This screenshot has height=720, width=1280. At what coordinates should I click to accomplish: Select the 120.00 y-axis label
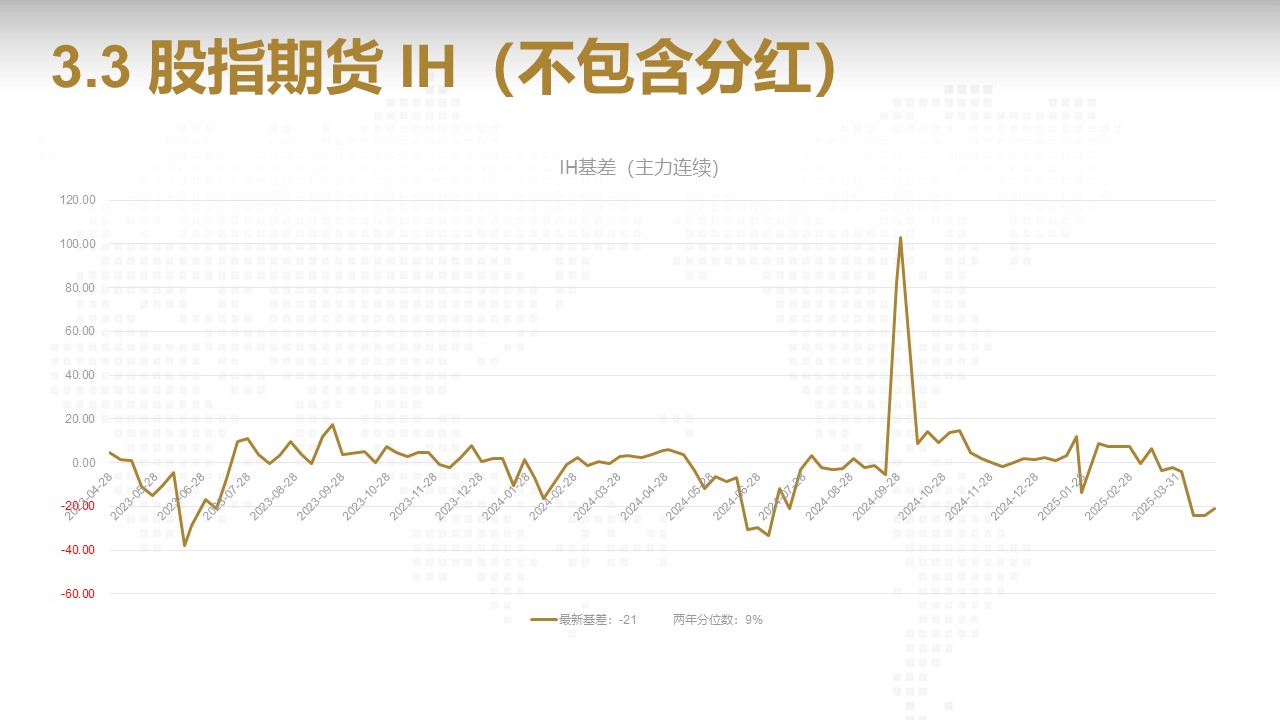[x=77, y=200]
